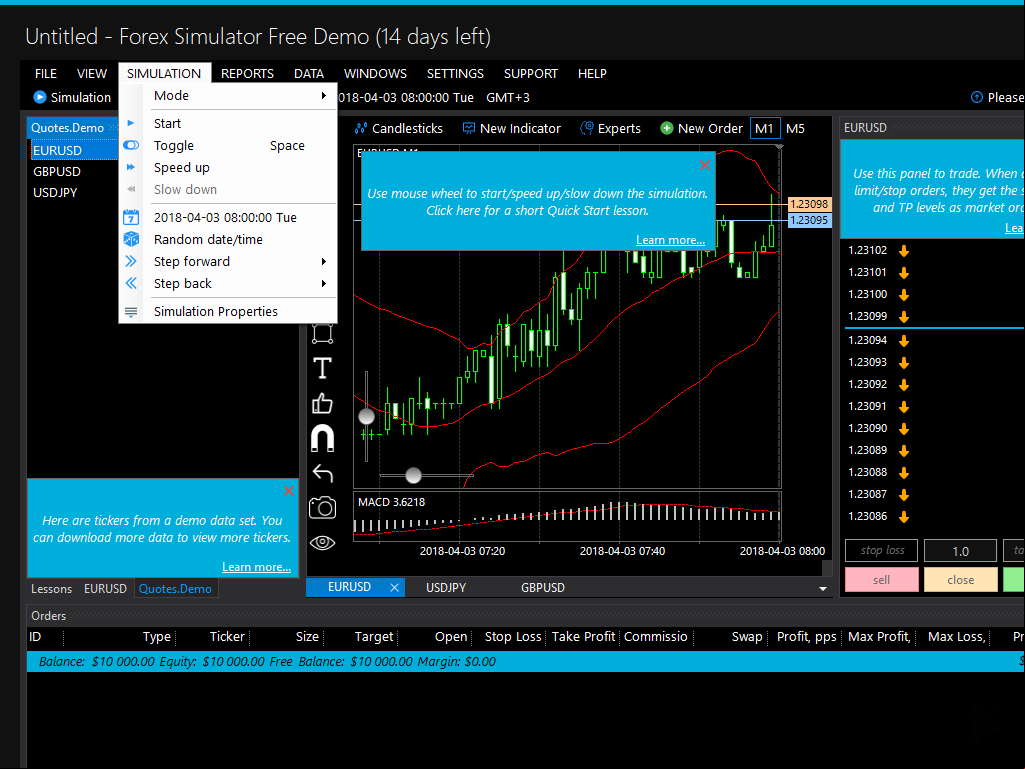Select EURUSD in the quotes list

(x=74, y=150)
